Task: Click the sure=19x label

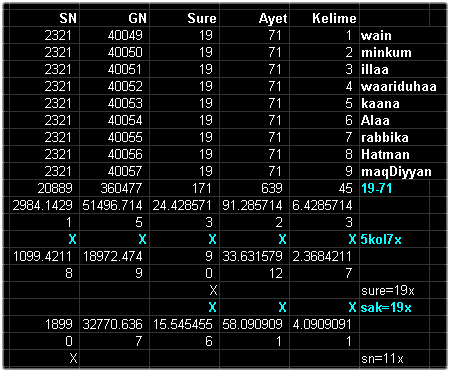Action: [388, 291]
